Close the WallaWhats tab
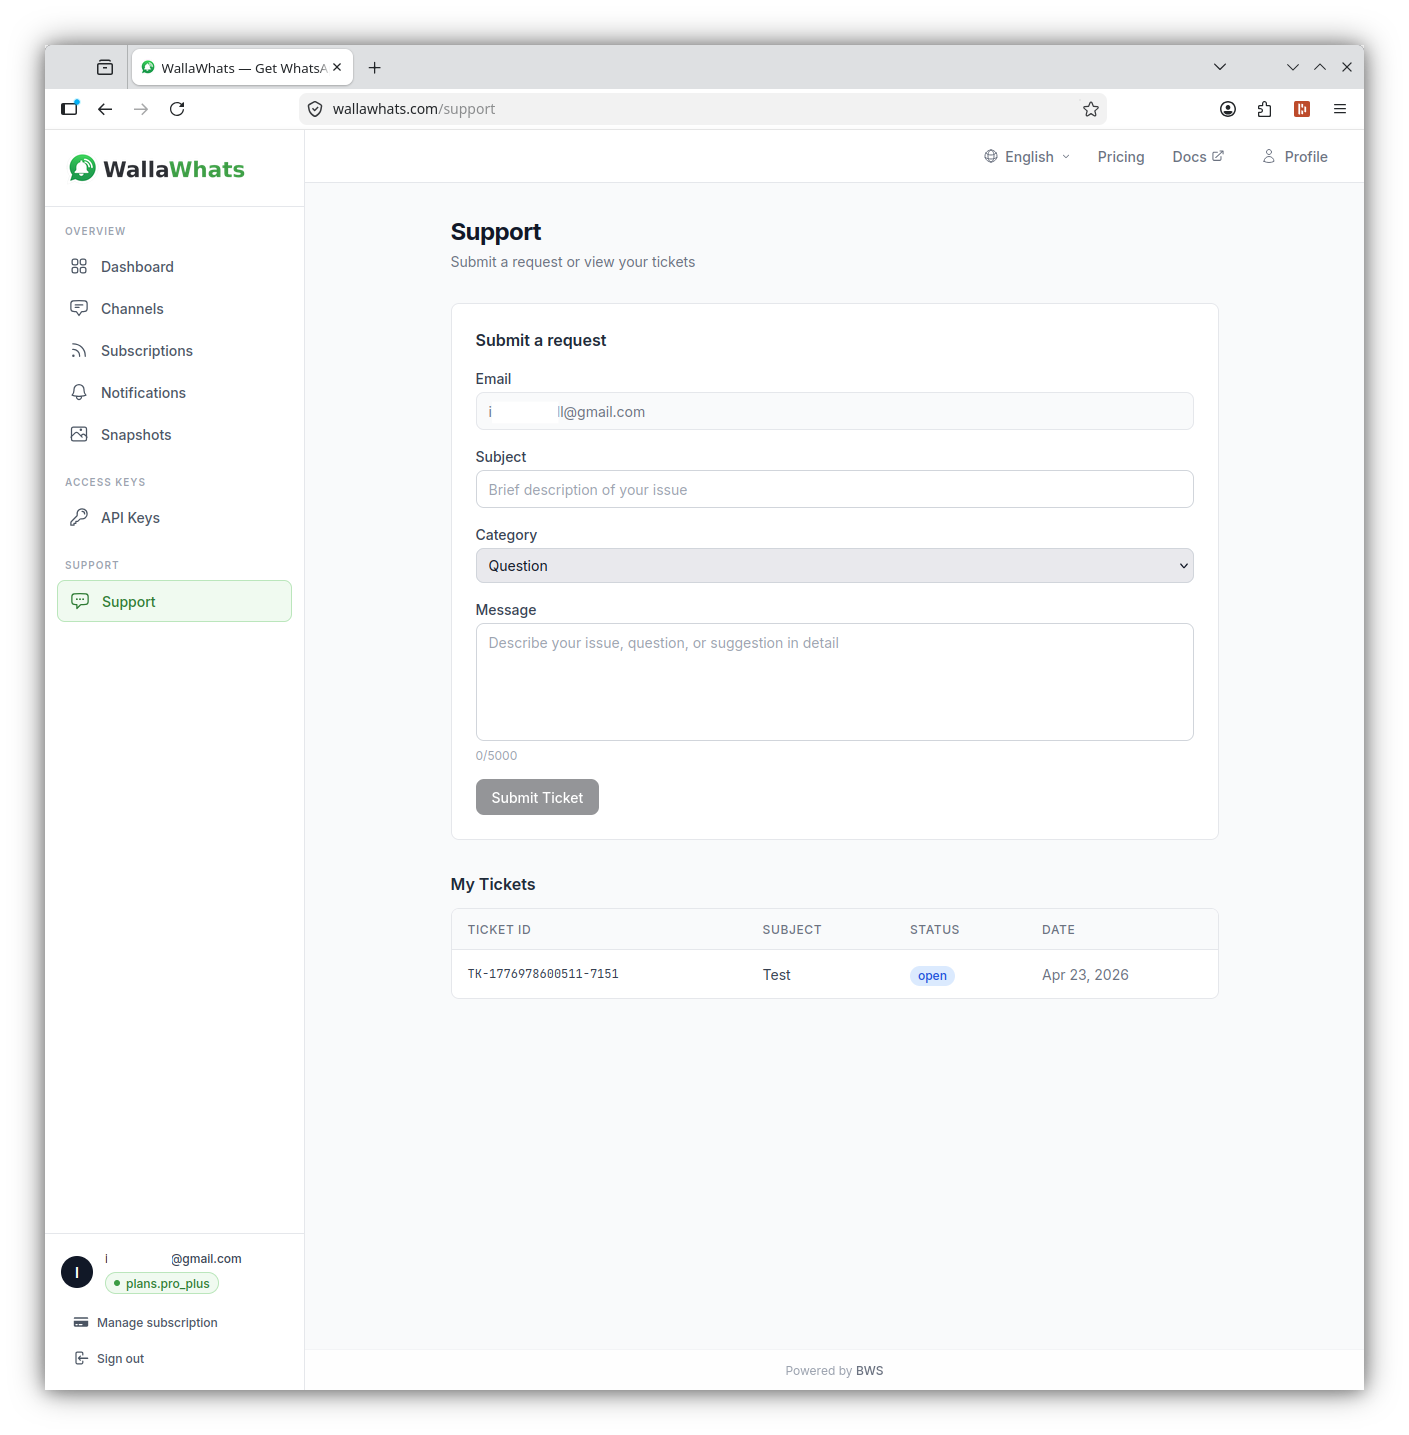 [337, 68]
